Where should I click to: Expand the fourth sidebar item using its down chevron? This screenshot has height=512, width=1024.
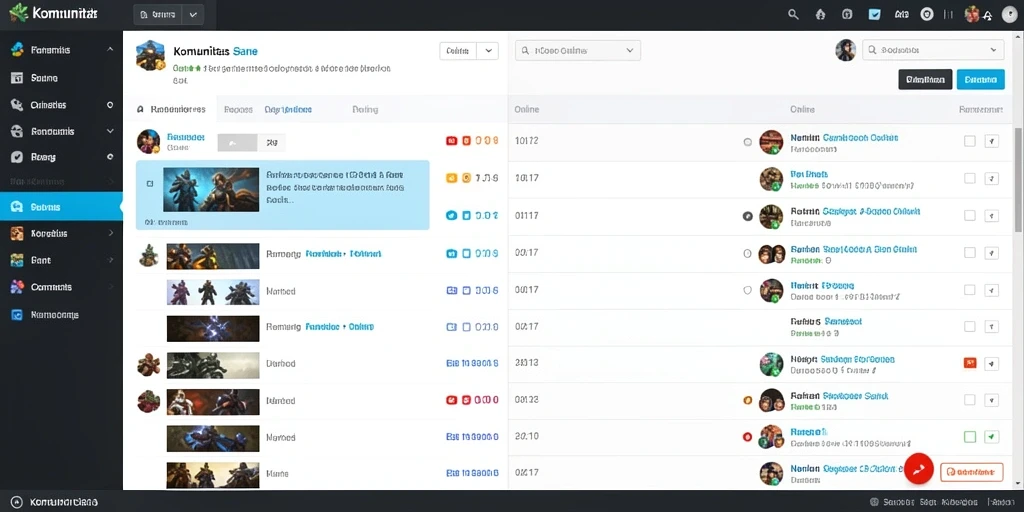[110, 131]
